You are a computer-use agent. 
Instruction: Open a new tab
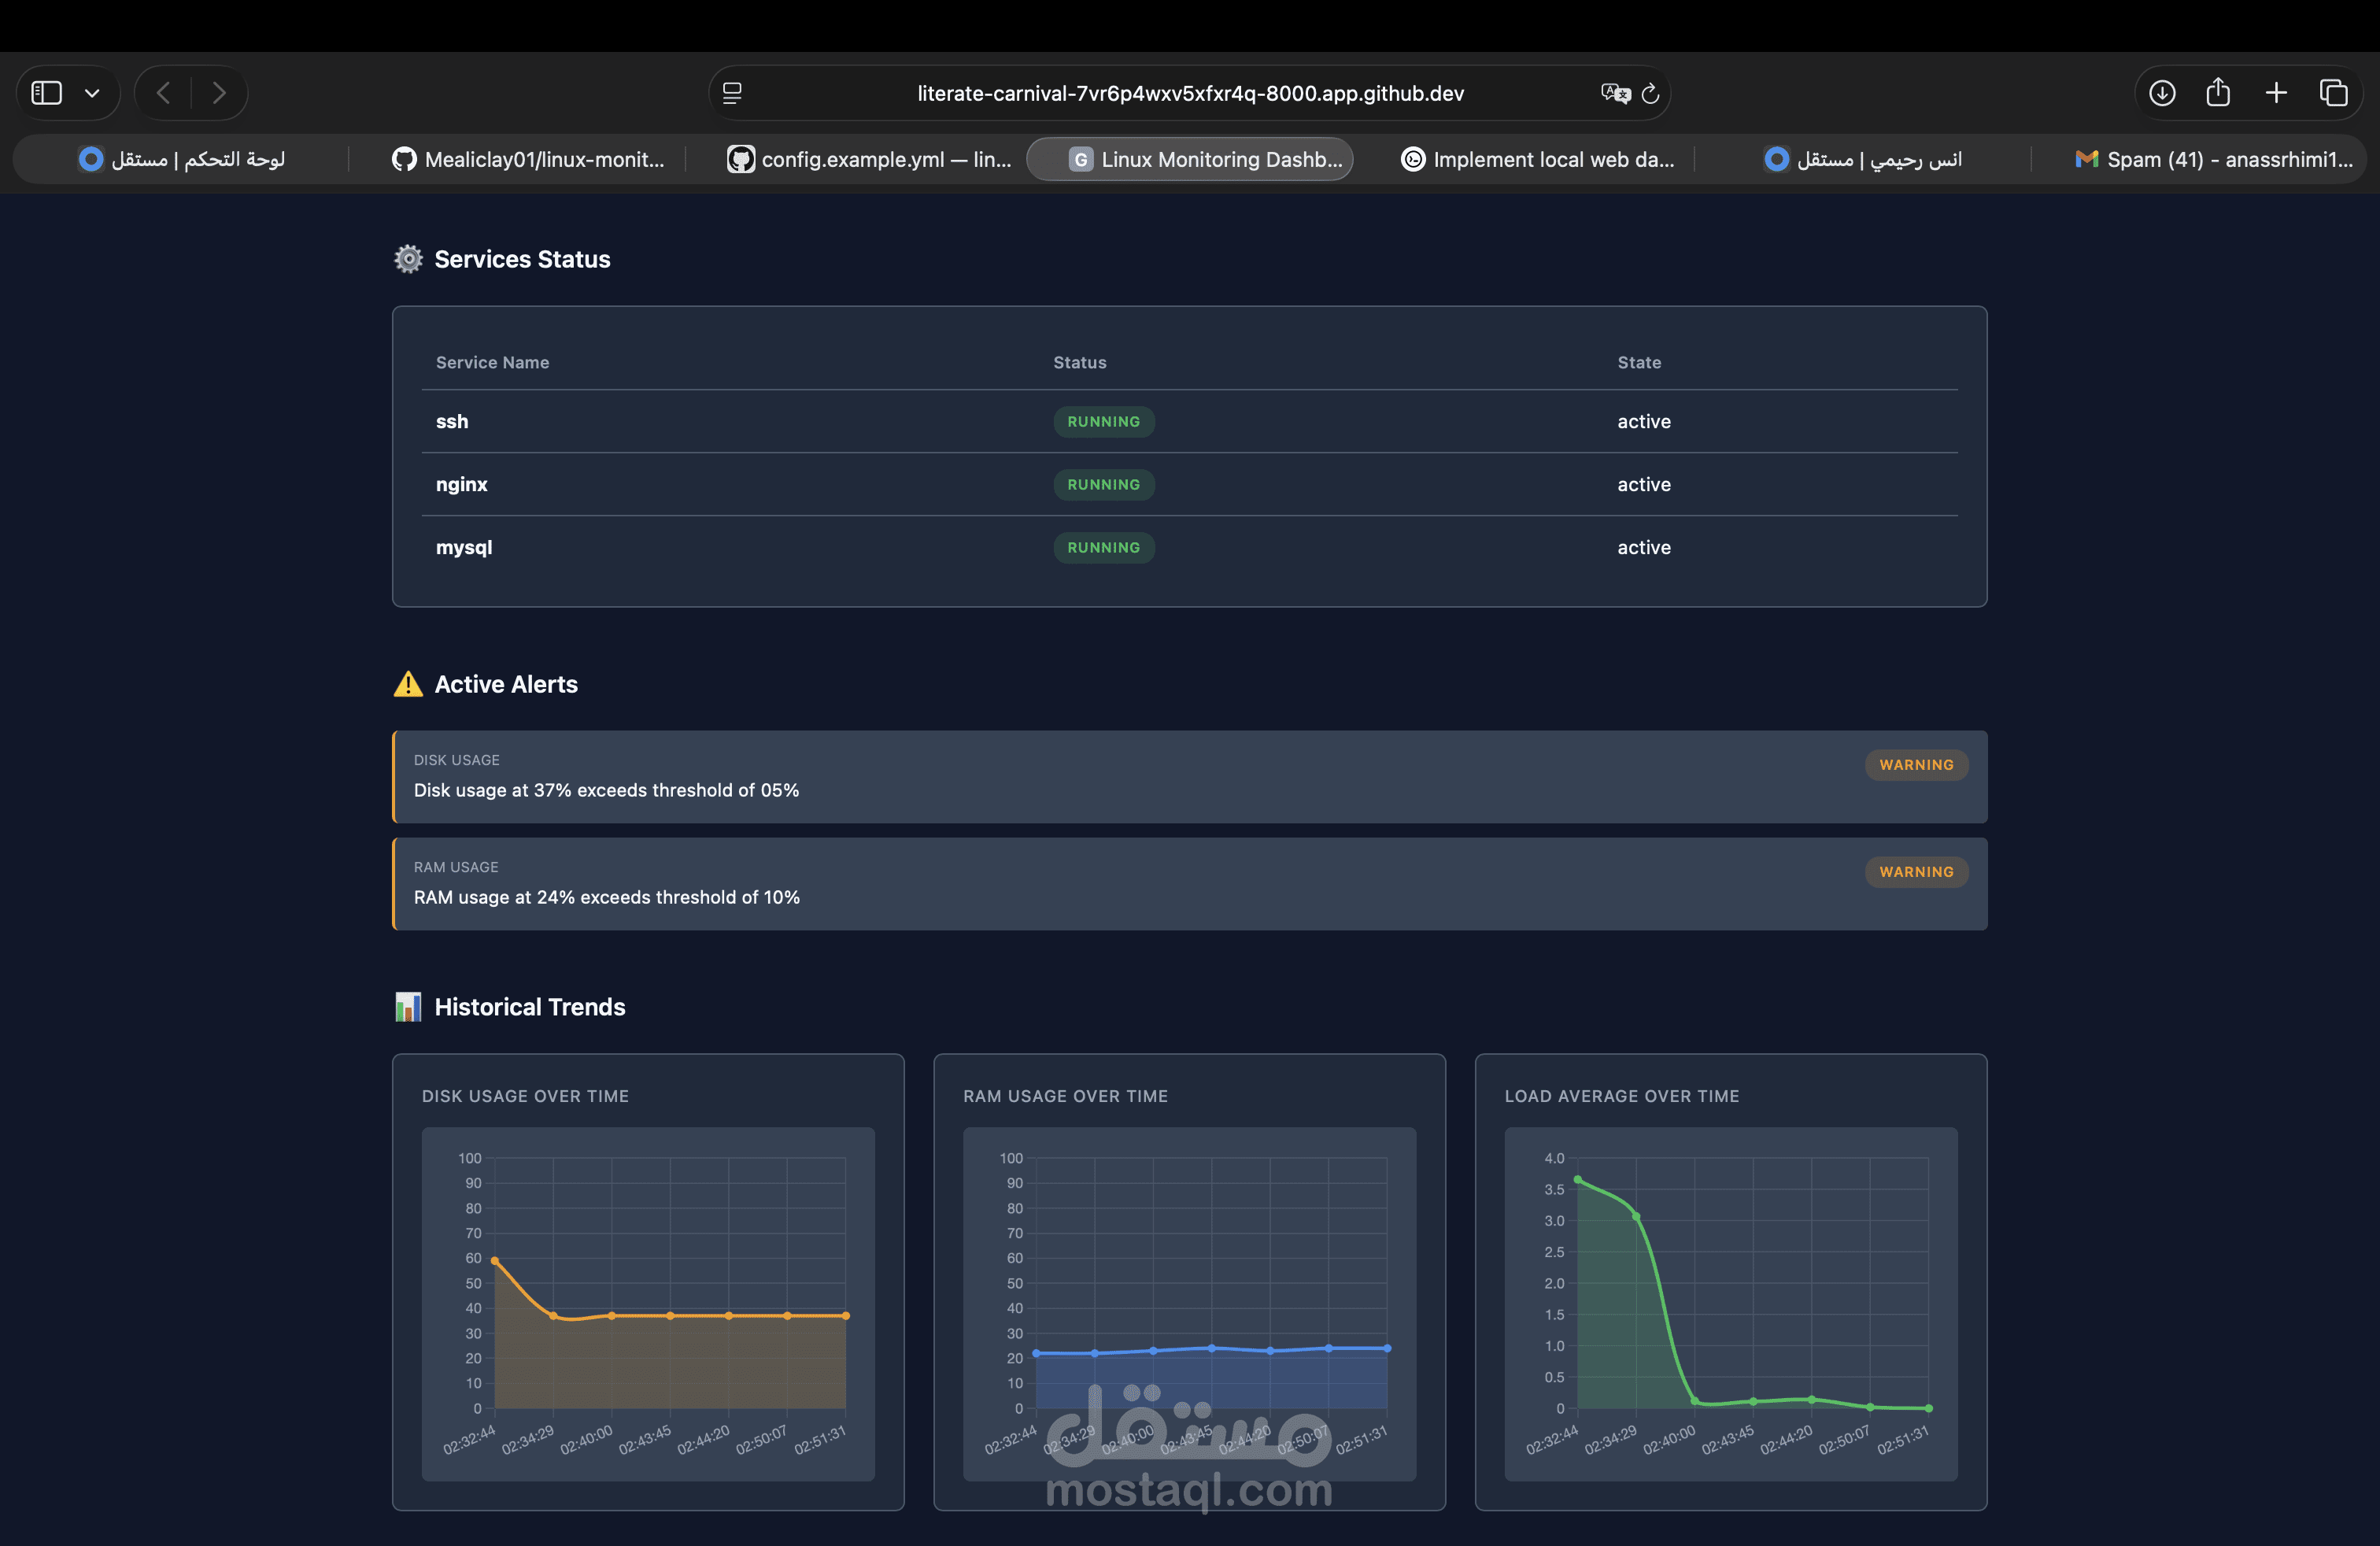pyautogui.click(x=2276, y=93)
